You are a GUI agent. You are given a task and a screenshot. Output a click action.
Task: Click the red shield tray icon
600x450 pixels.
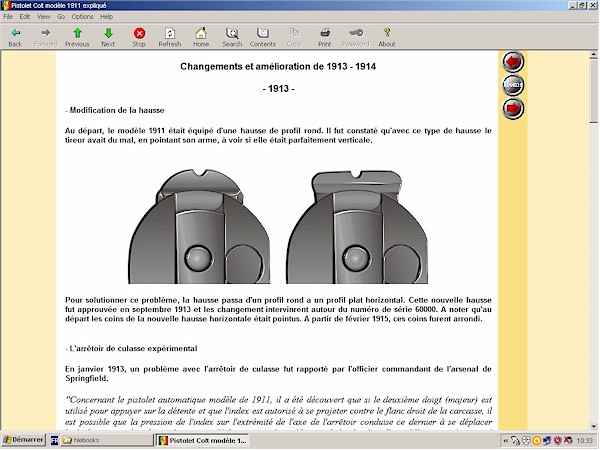557,441
